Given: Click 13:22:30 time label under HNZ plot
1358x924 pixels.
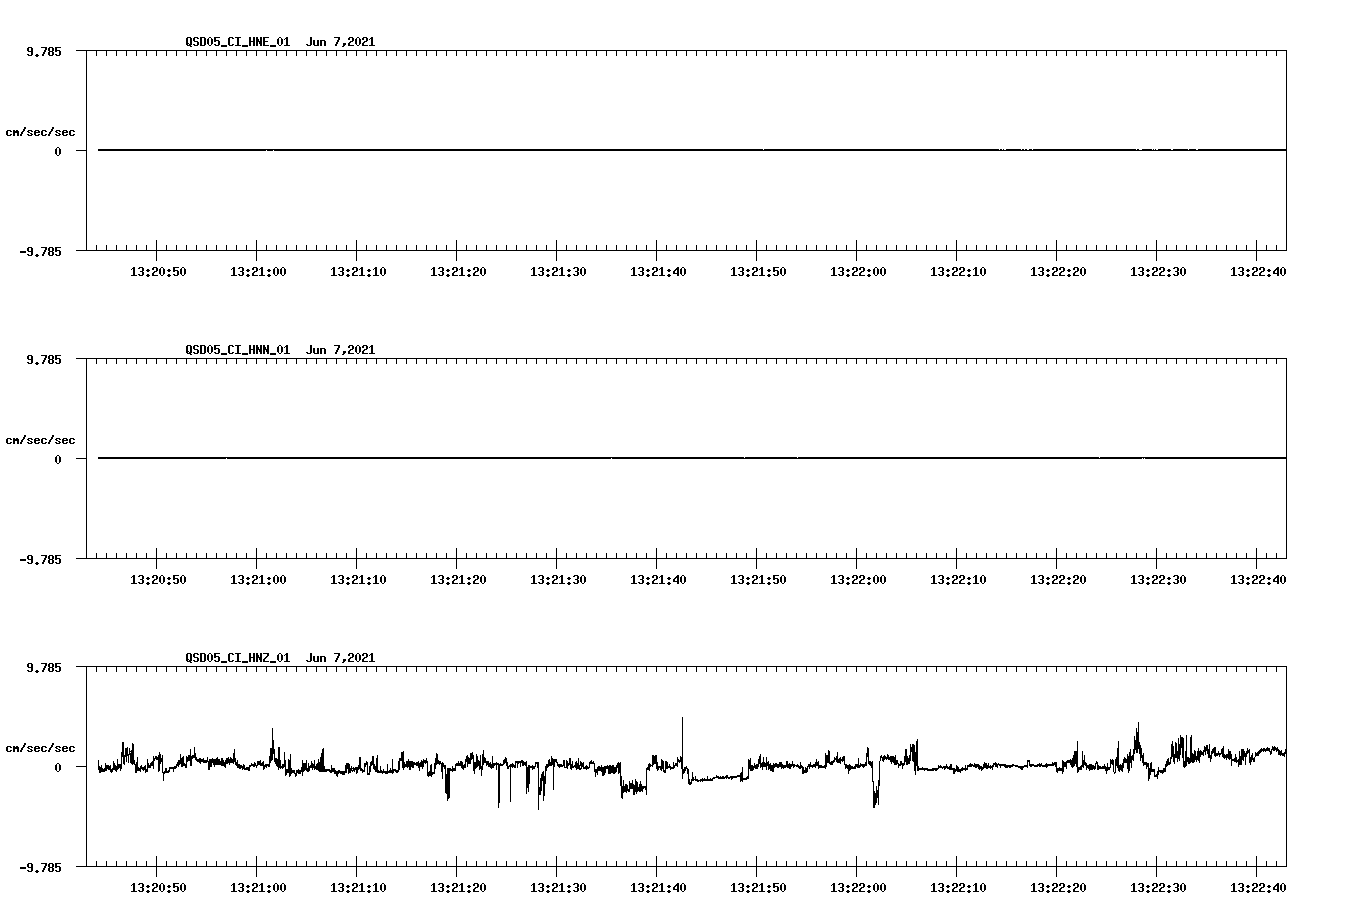Looking at the screenshot, I should (1158, 888).
